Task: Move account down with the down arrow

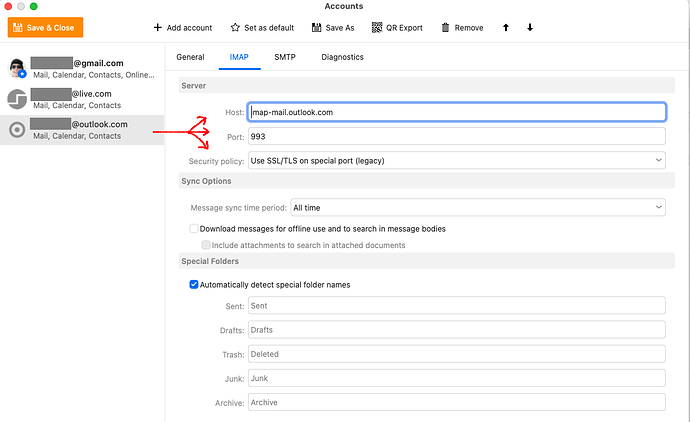Action: 530,27
